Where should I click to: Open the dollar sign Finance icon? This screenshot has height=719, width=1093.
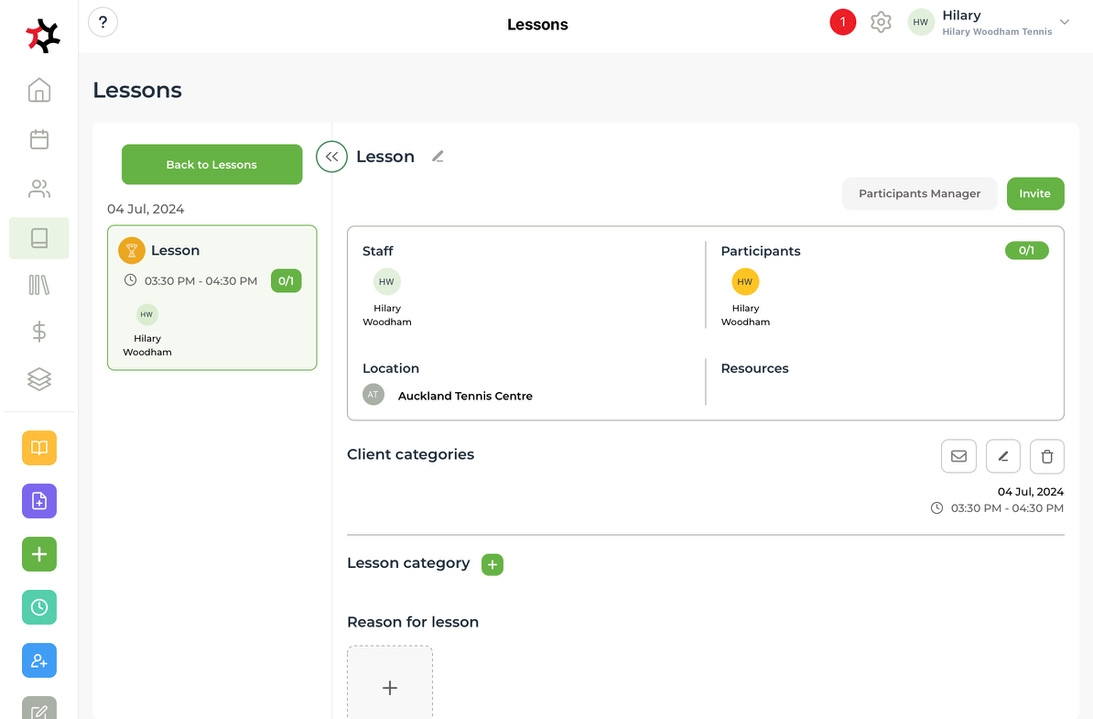(39, 332)
